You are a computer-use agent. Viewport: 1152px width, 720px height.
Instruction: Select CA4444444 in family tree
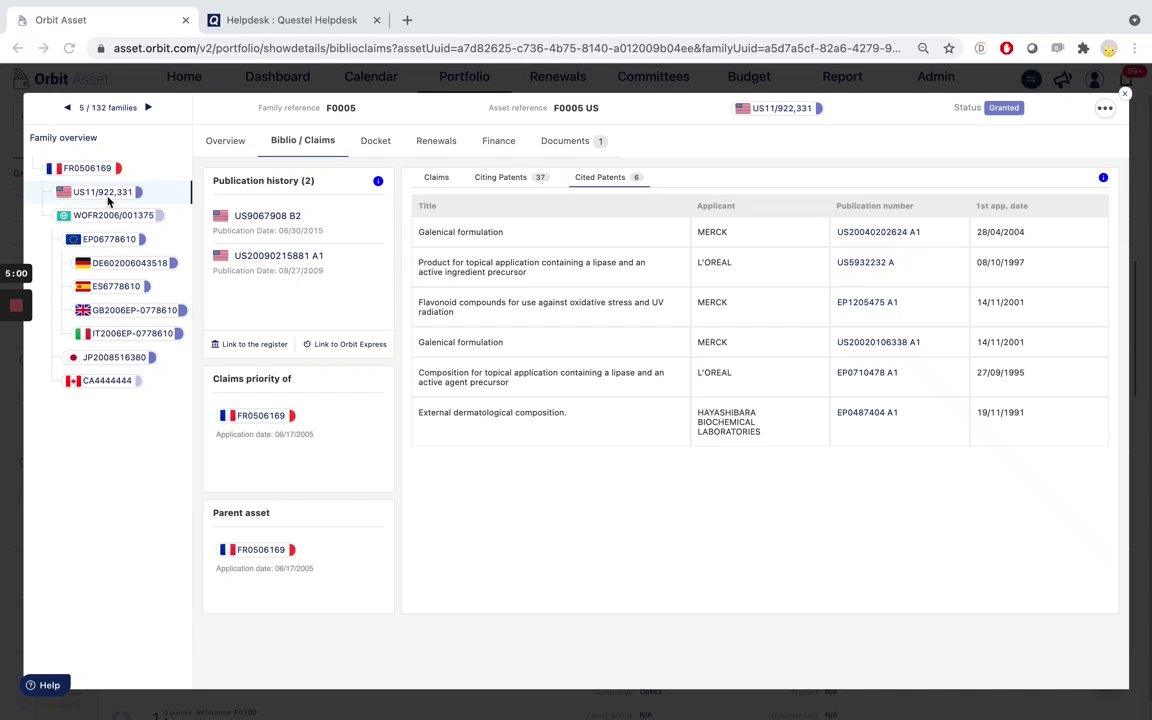pyautogui.click(x=103, y=381)
